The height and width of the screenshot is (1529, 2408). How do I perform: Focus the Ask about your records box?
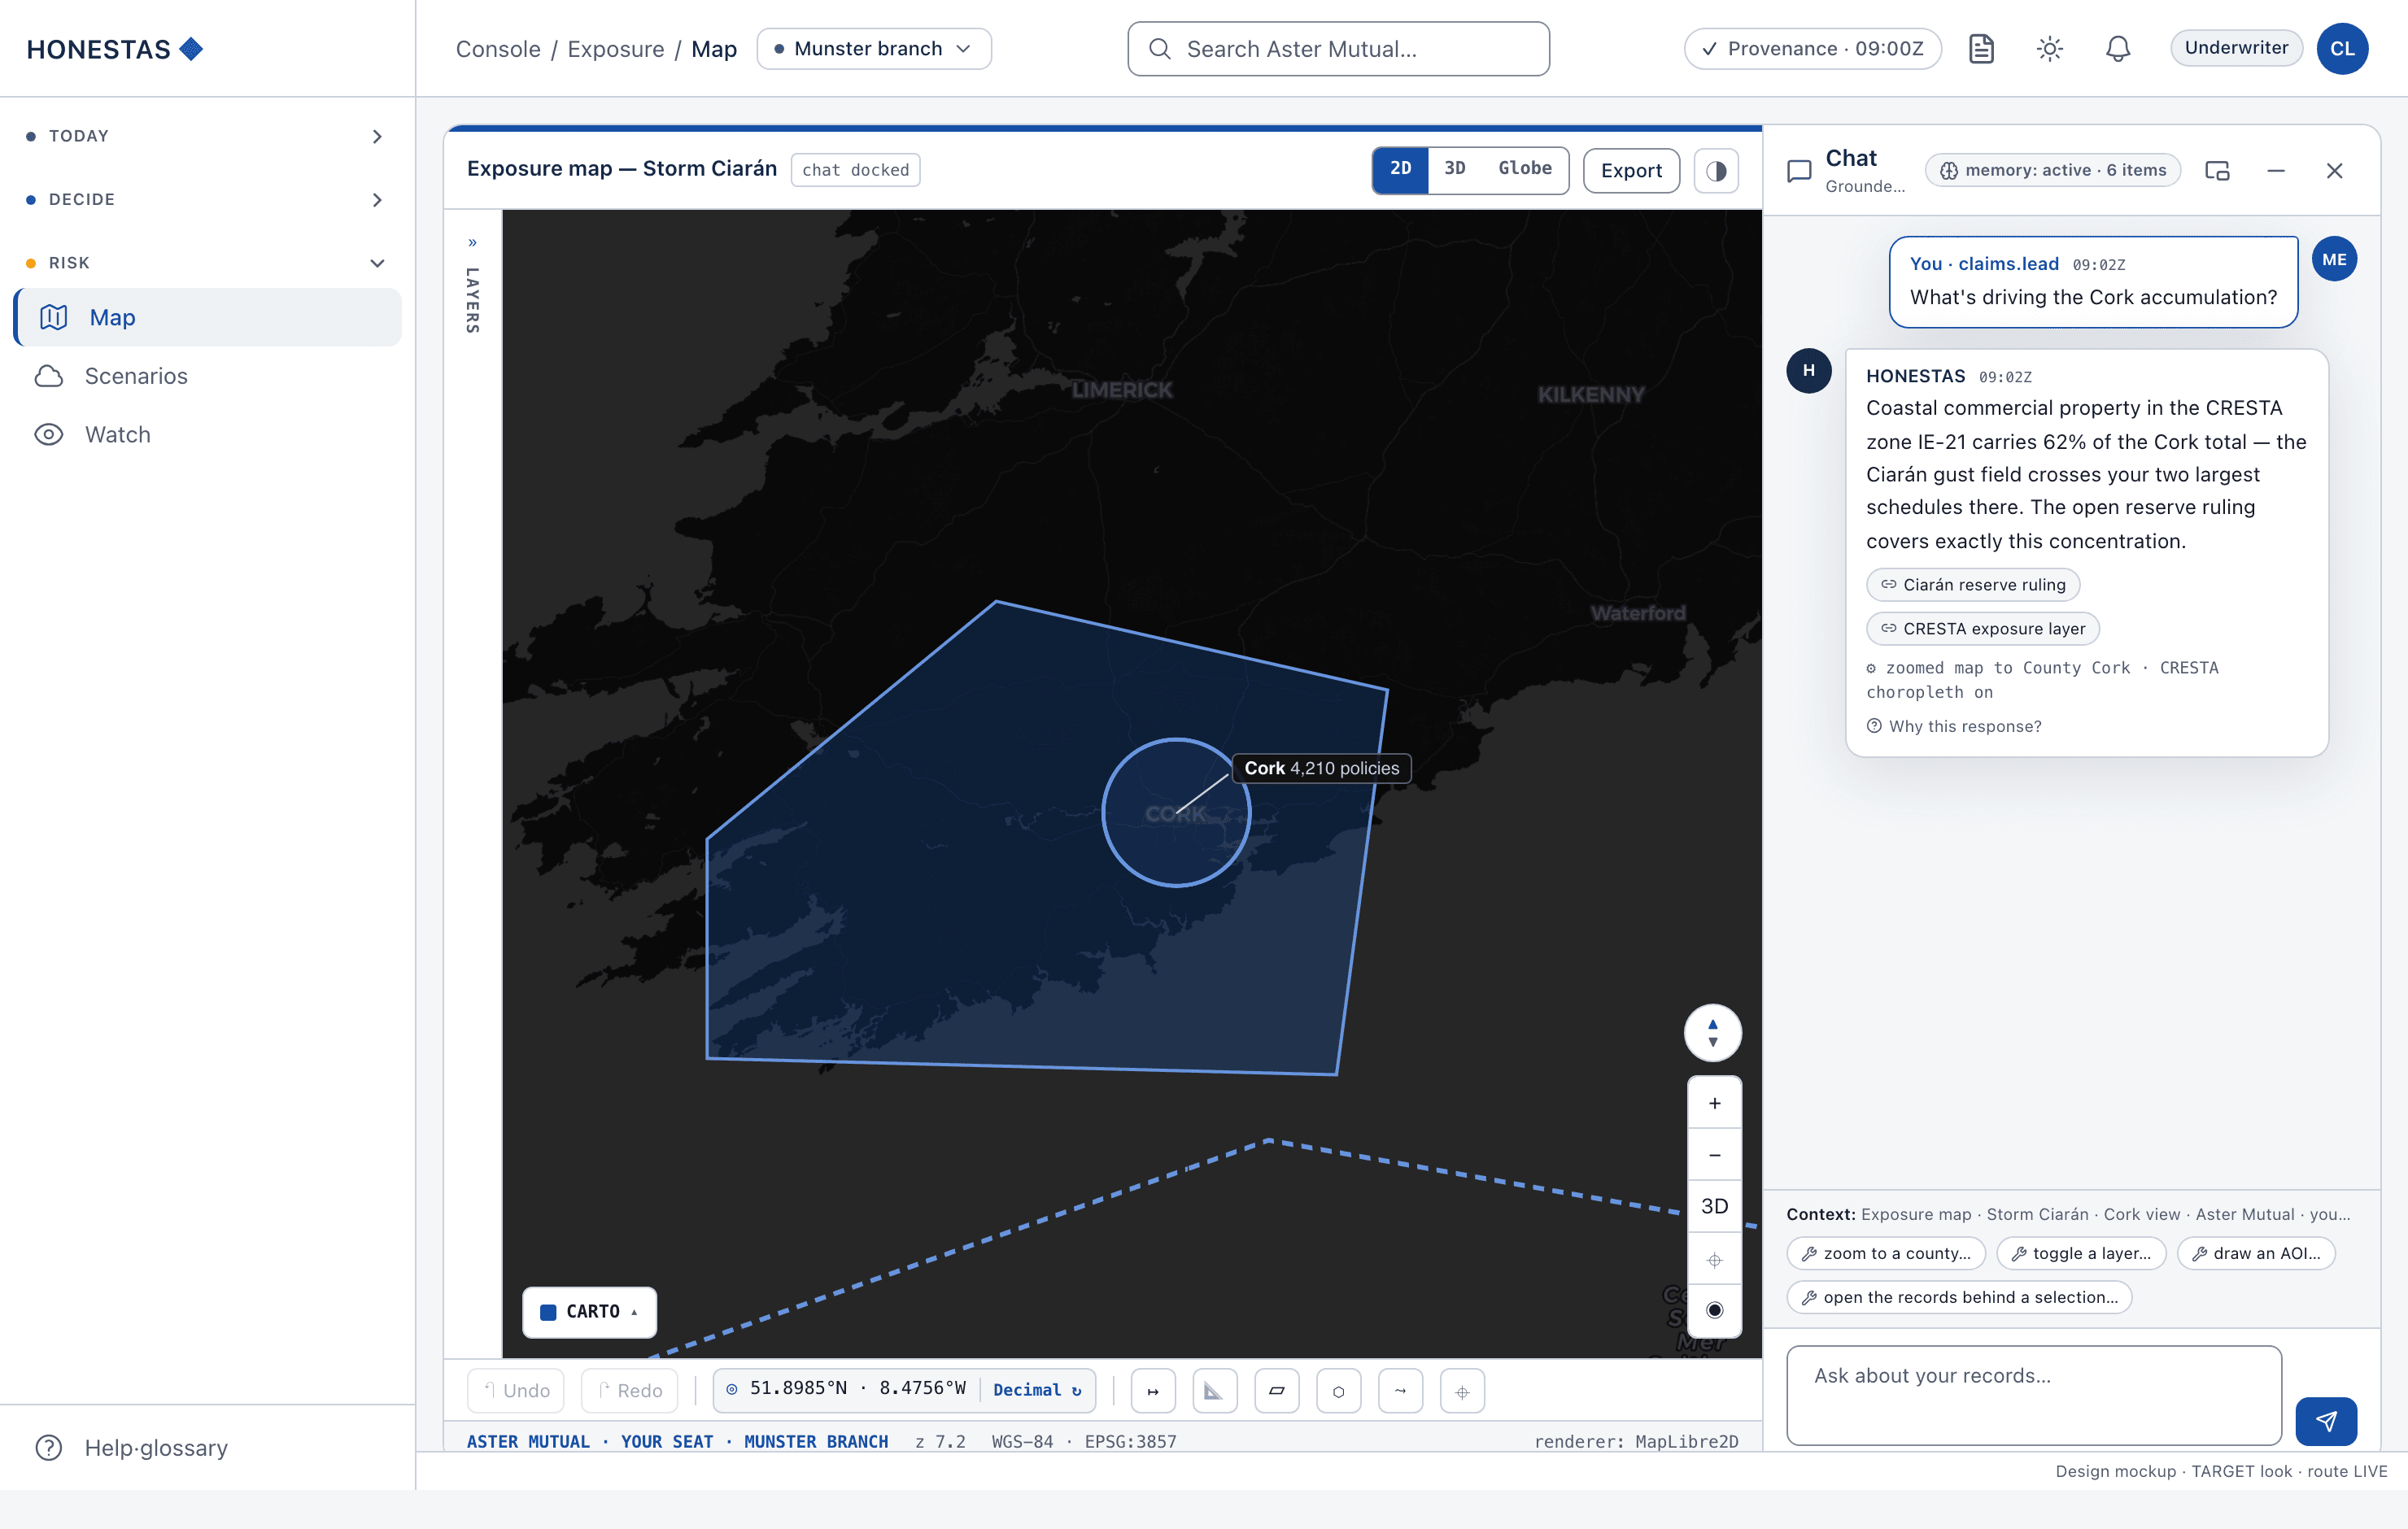pyautogui.click(x=2033, y=1395)
